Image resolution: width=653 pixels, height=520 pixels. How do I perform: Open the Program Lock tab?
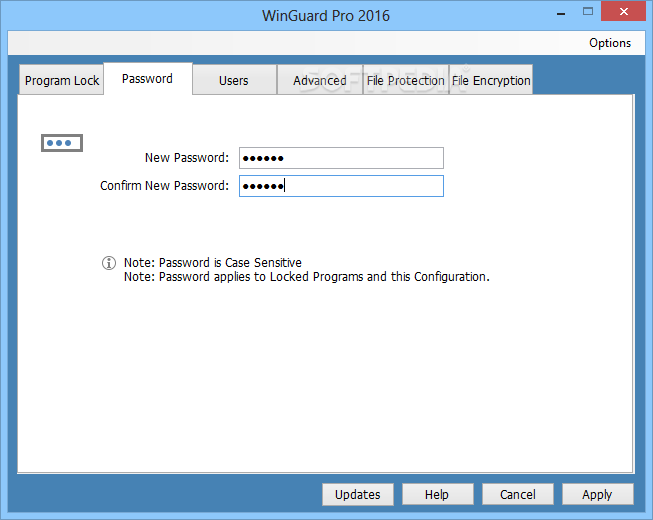tap(61, 80)
